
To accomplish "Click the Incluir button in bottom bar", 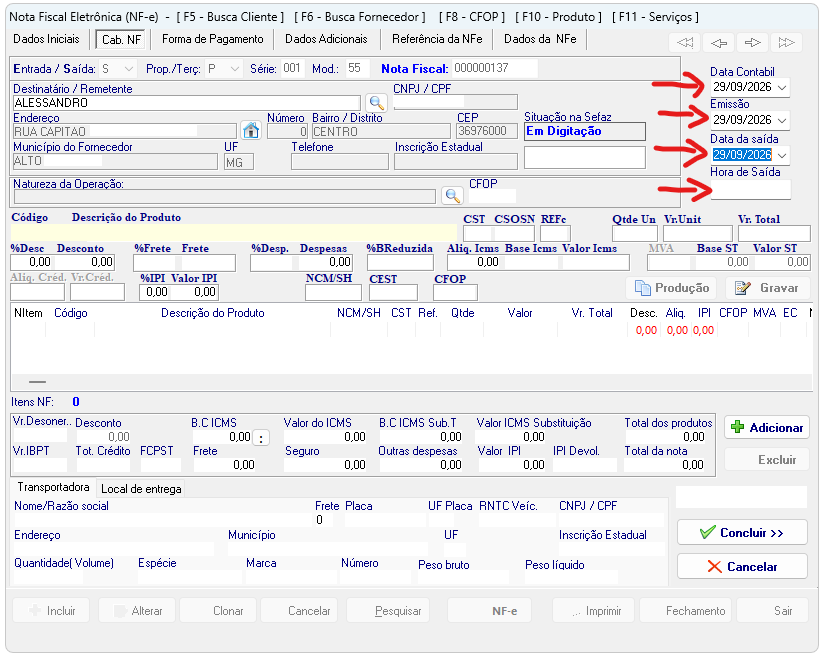I will coord(51,611).
